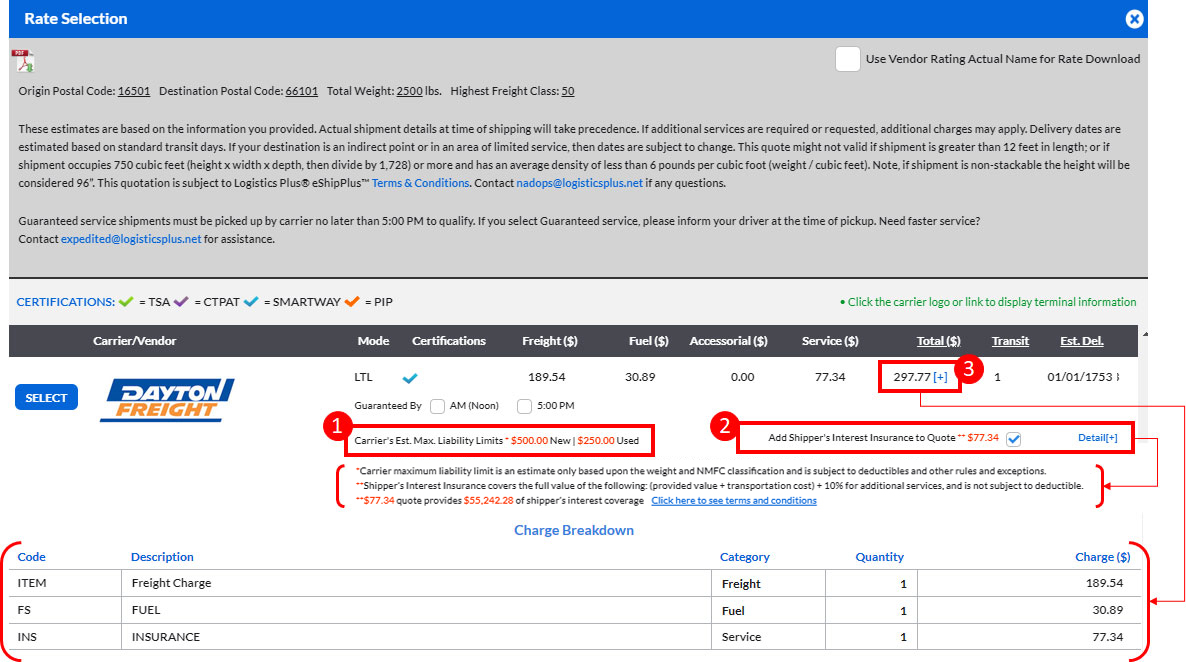
Task: Click the orange PIP checkmark in legend
Action: 351,301
